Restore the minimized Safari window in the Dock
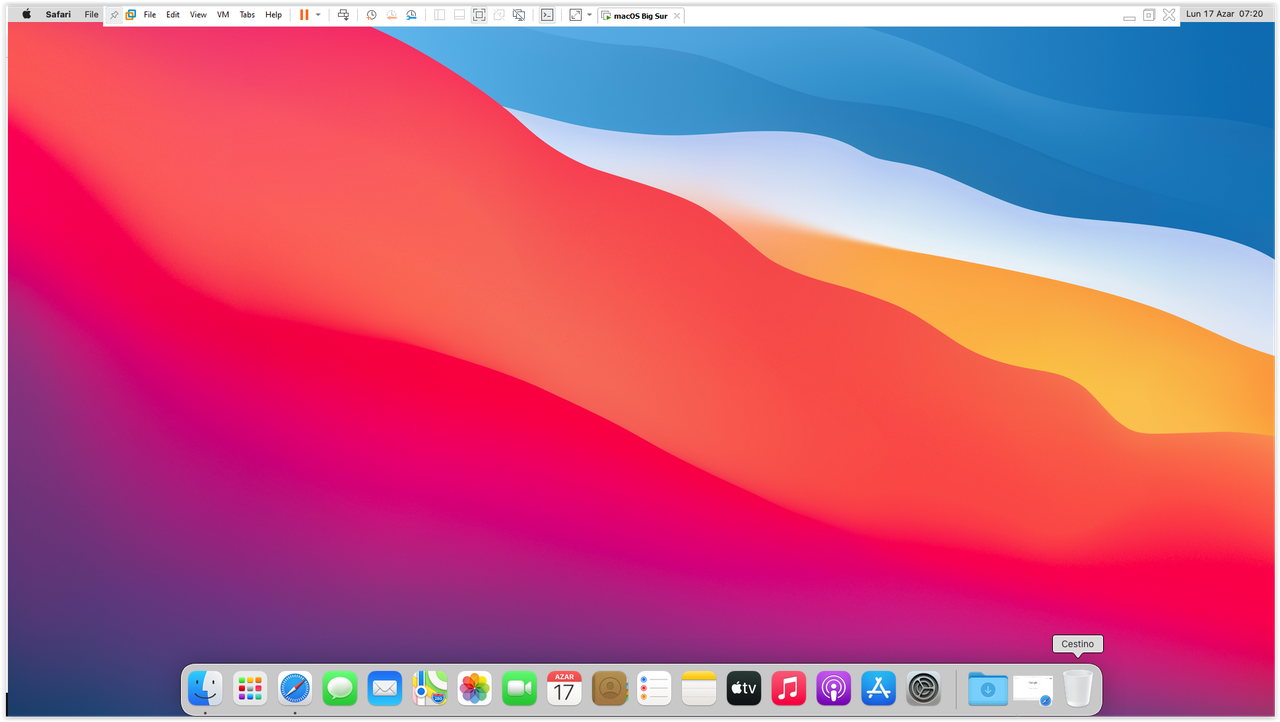Viewport: 1280px width, 722px height. pyautogui.click(x=1033, y=689)
